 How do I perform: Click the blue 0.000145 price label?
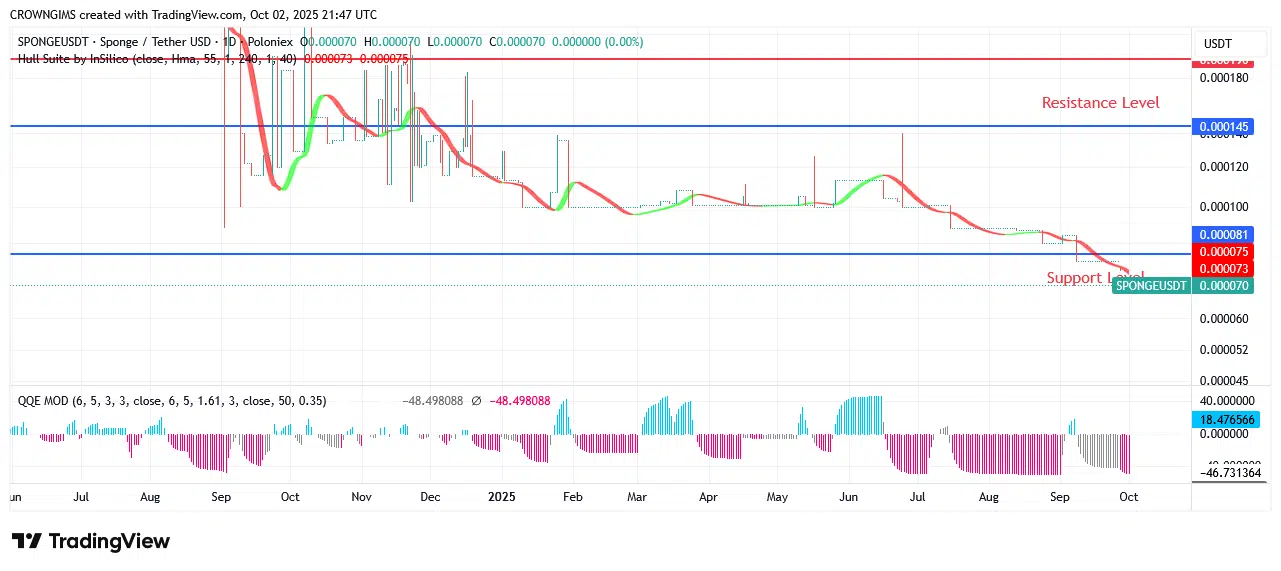1223,127
